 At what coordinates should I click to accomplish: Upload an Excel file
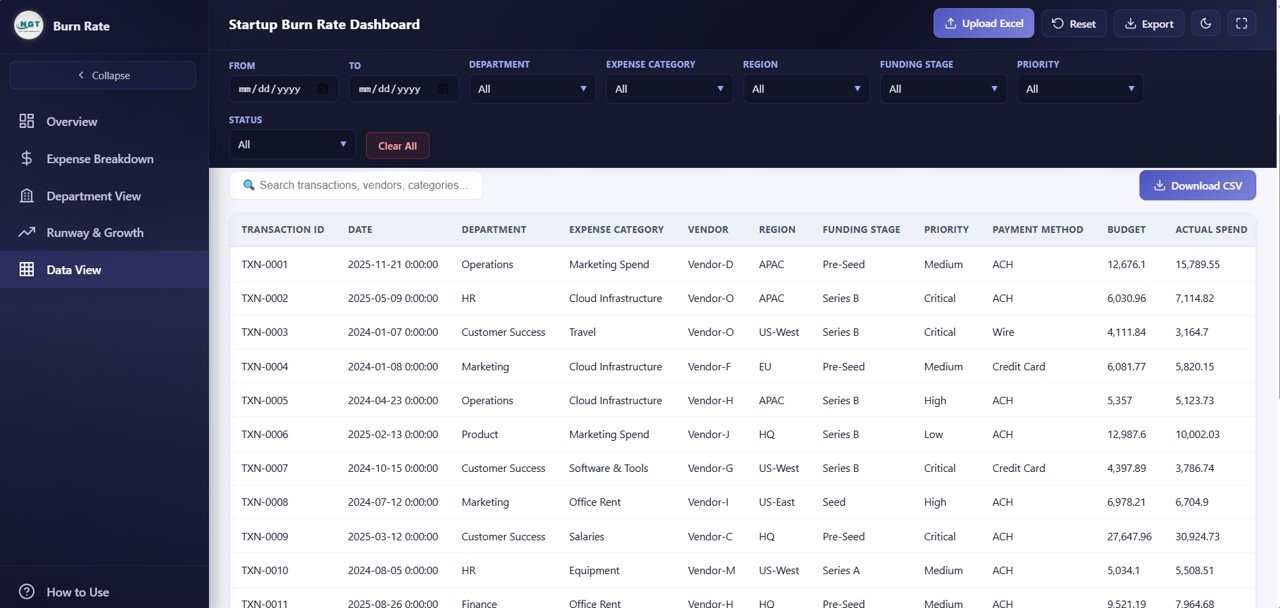click(983, 21)
